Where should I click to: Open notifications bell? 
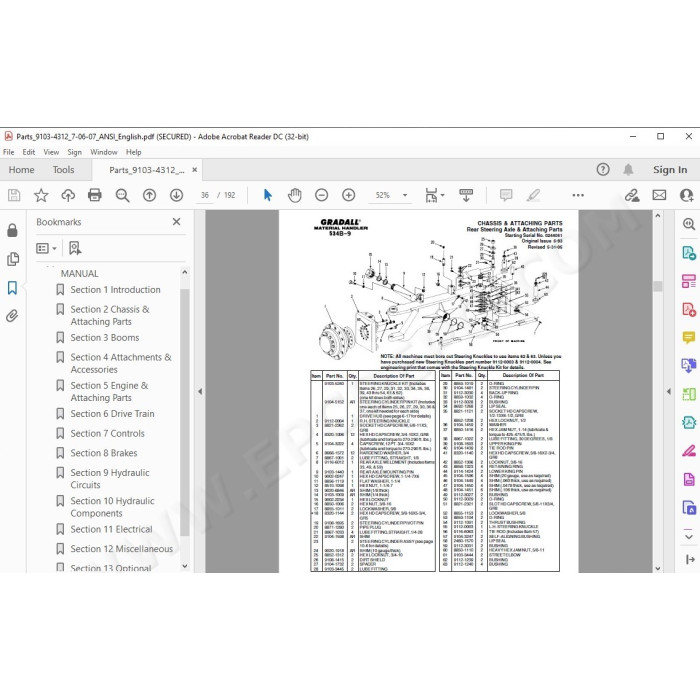pos(628,170)
